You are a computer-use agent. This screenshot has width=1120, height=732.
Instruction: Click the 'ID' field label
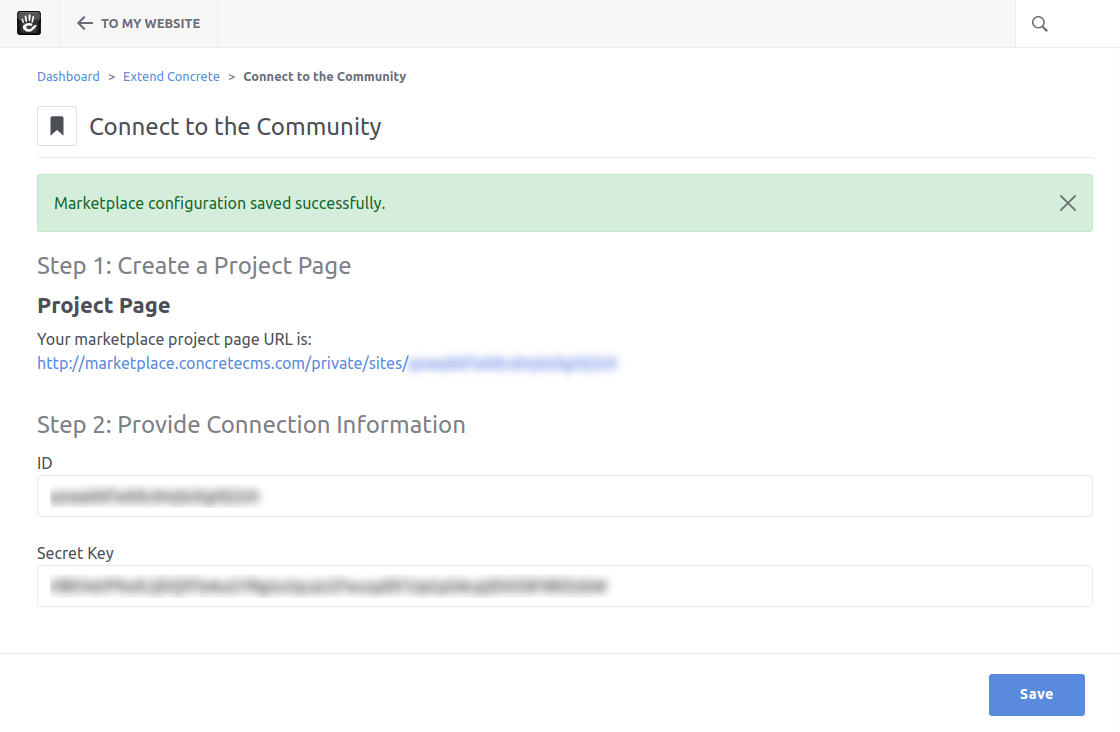(44, 463)
